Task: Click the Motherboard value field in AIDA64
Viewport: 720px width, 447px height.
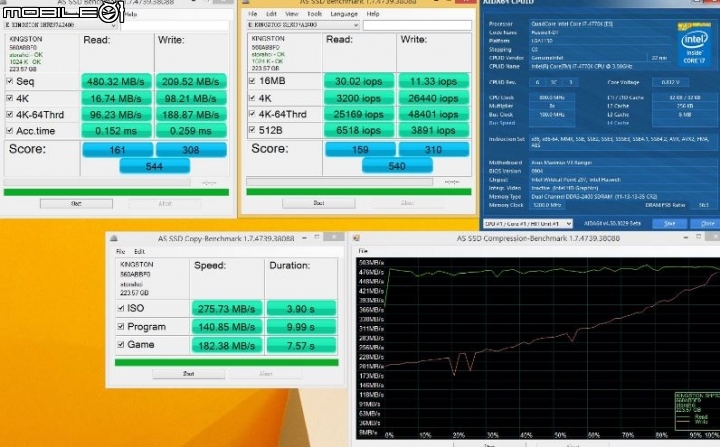Action: 622,162
